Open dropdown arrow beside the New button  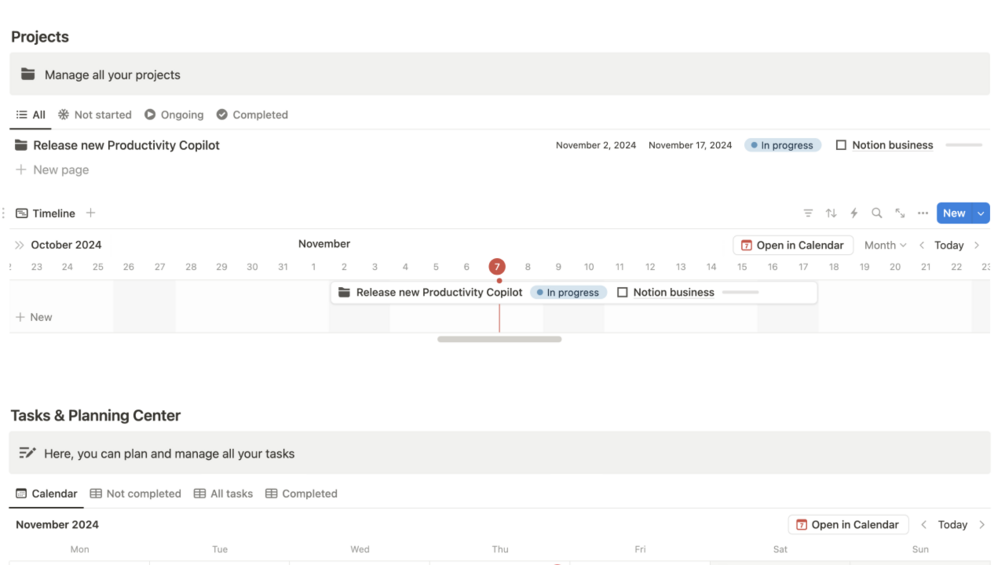[x=981, y=213]
